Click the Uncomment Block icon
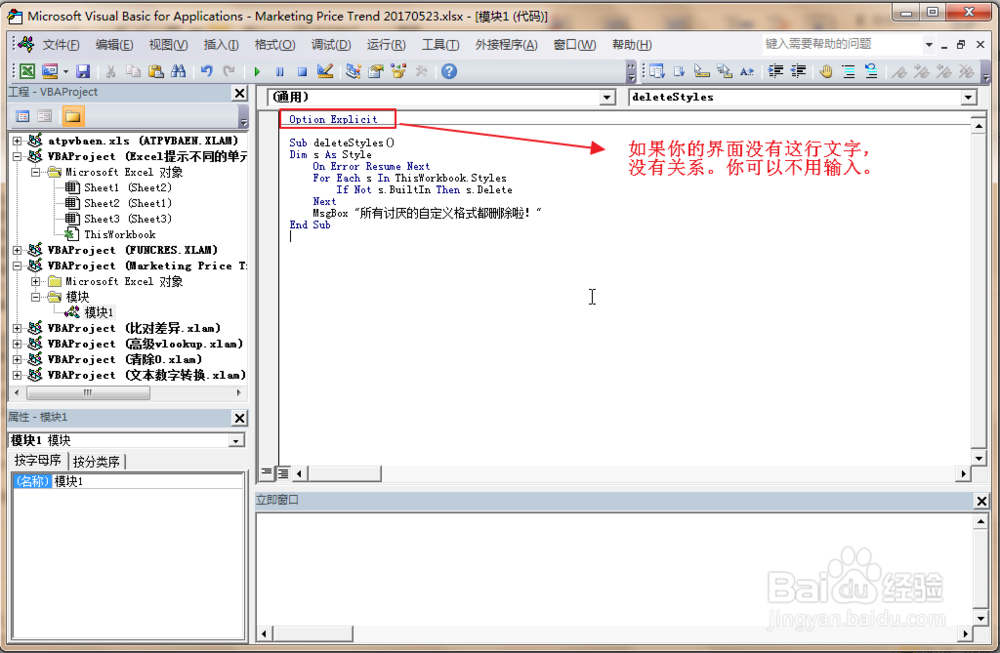This screenshot has width=1000, height=653. (871, 71)
